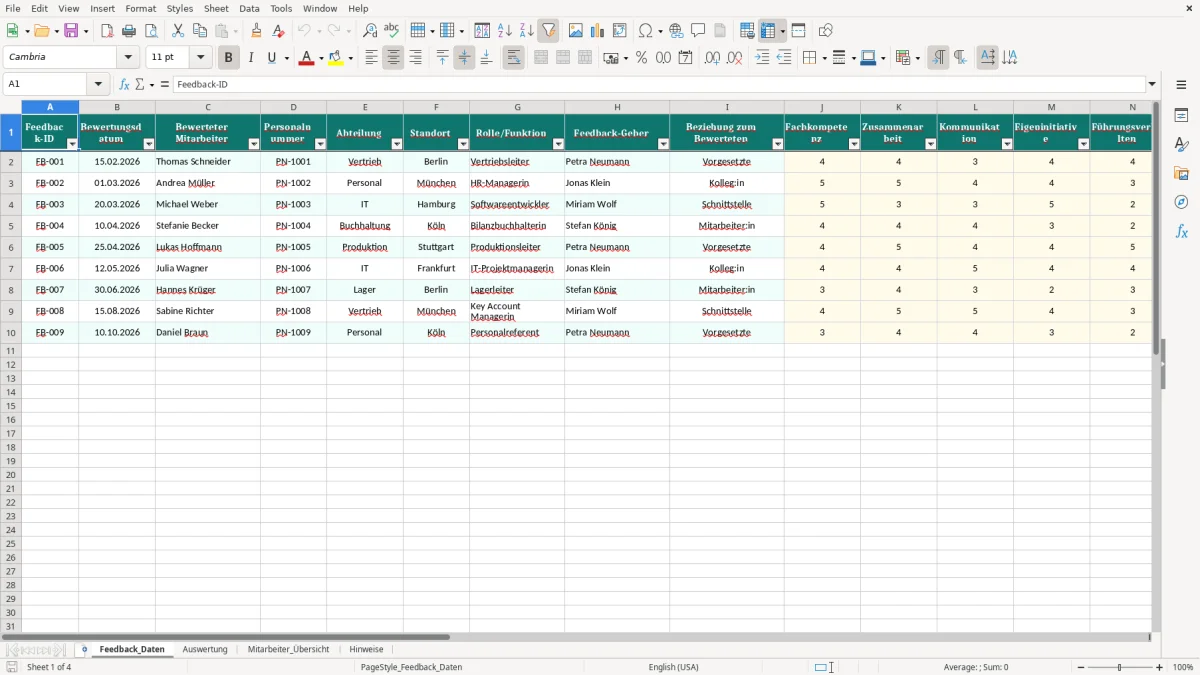Toggle Center Horizontally alignment
The image size is (1200, 675).
[x=393, y=58]
